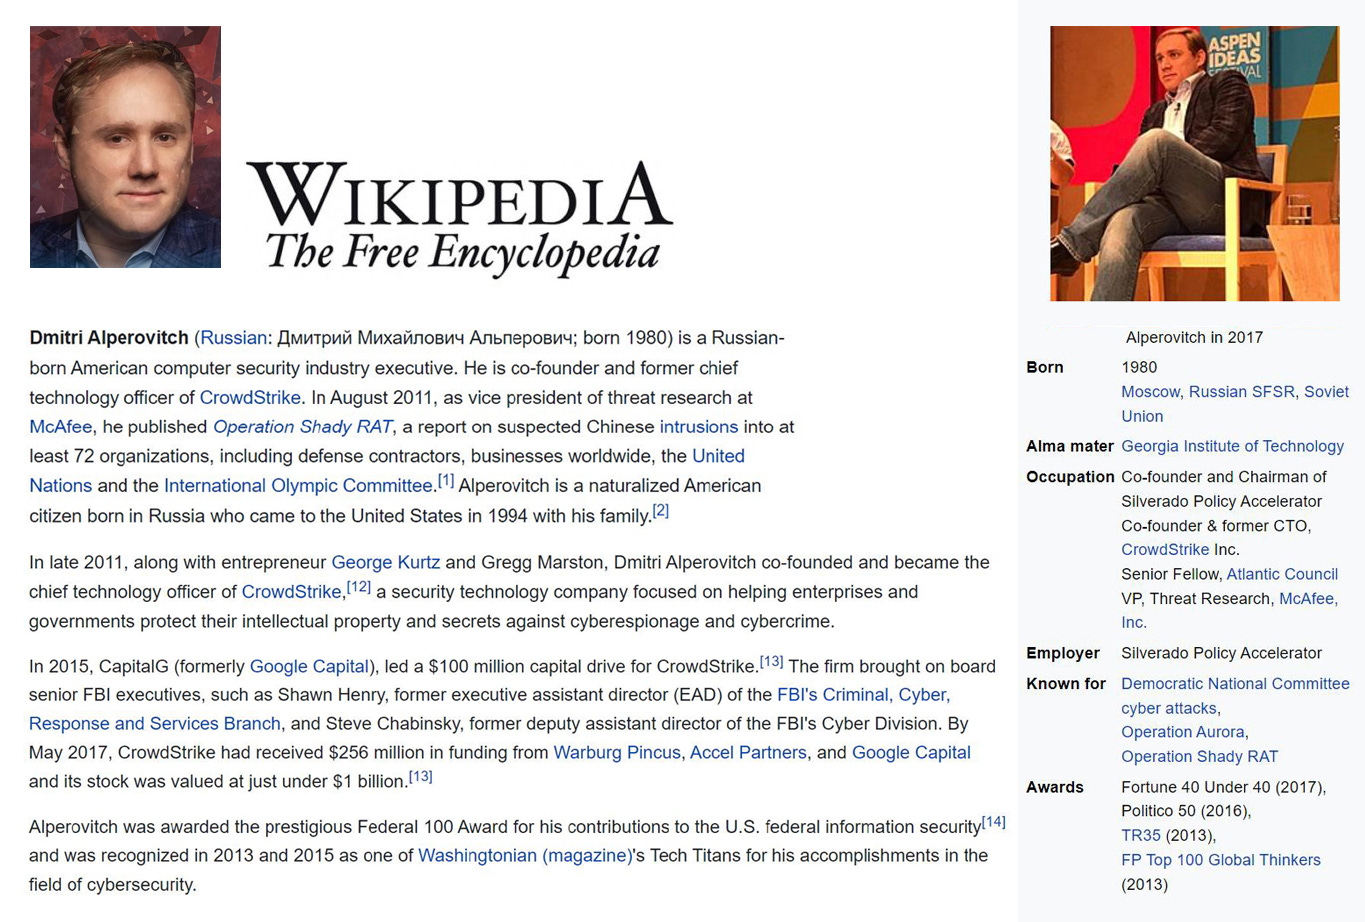This screenshot has width=1365, height=922.
Task: Open infobox photo captioned Alperovitch in 2017
Action: (x=1194, y=163)
